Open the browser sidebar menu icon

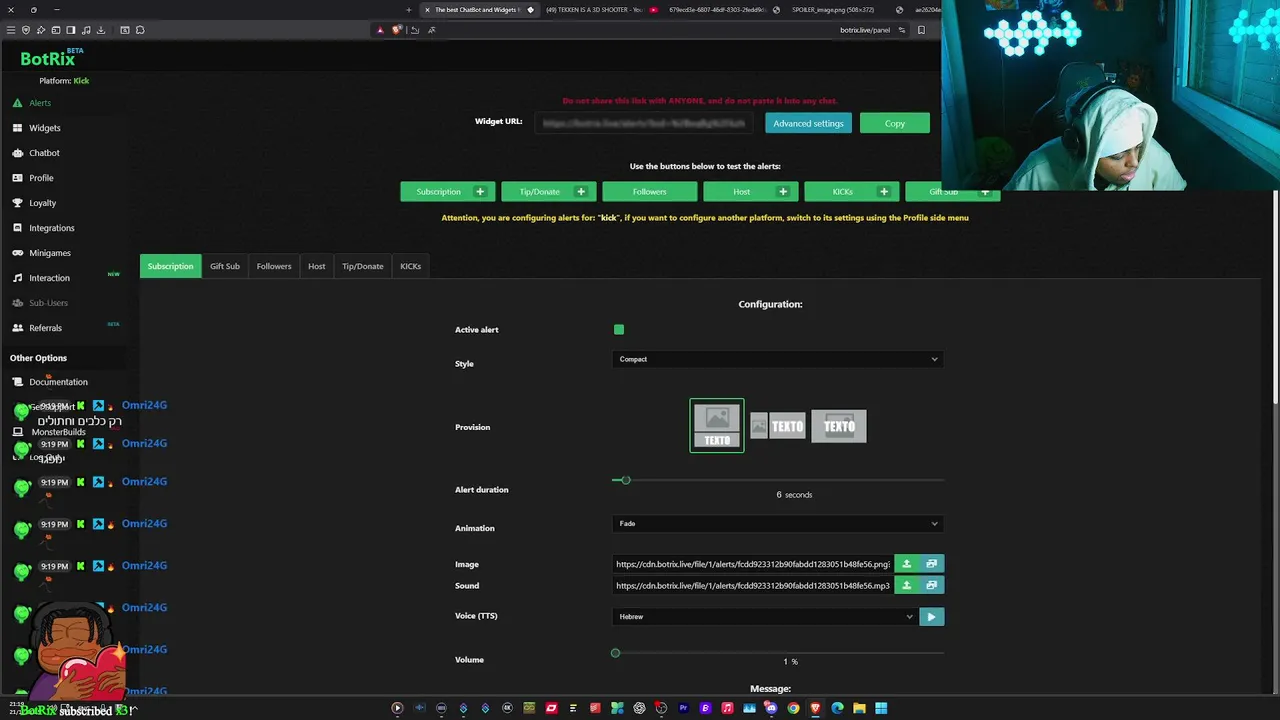coord(11,30)
